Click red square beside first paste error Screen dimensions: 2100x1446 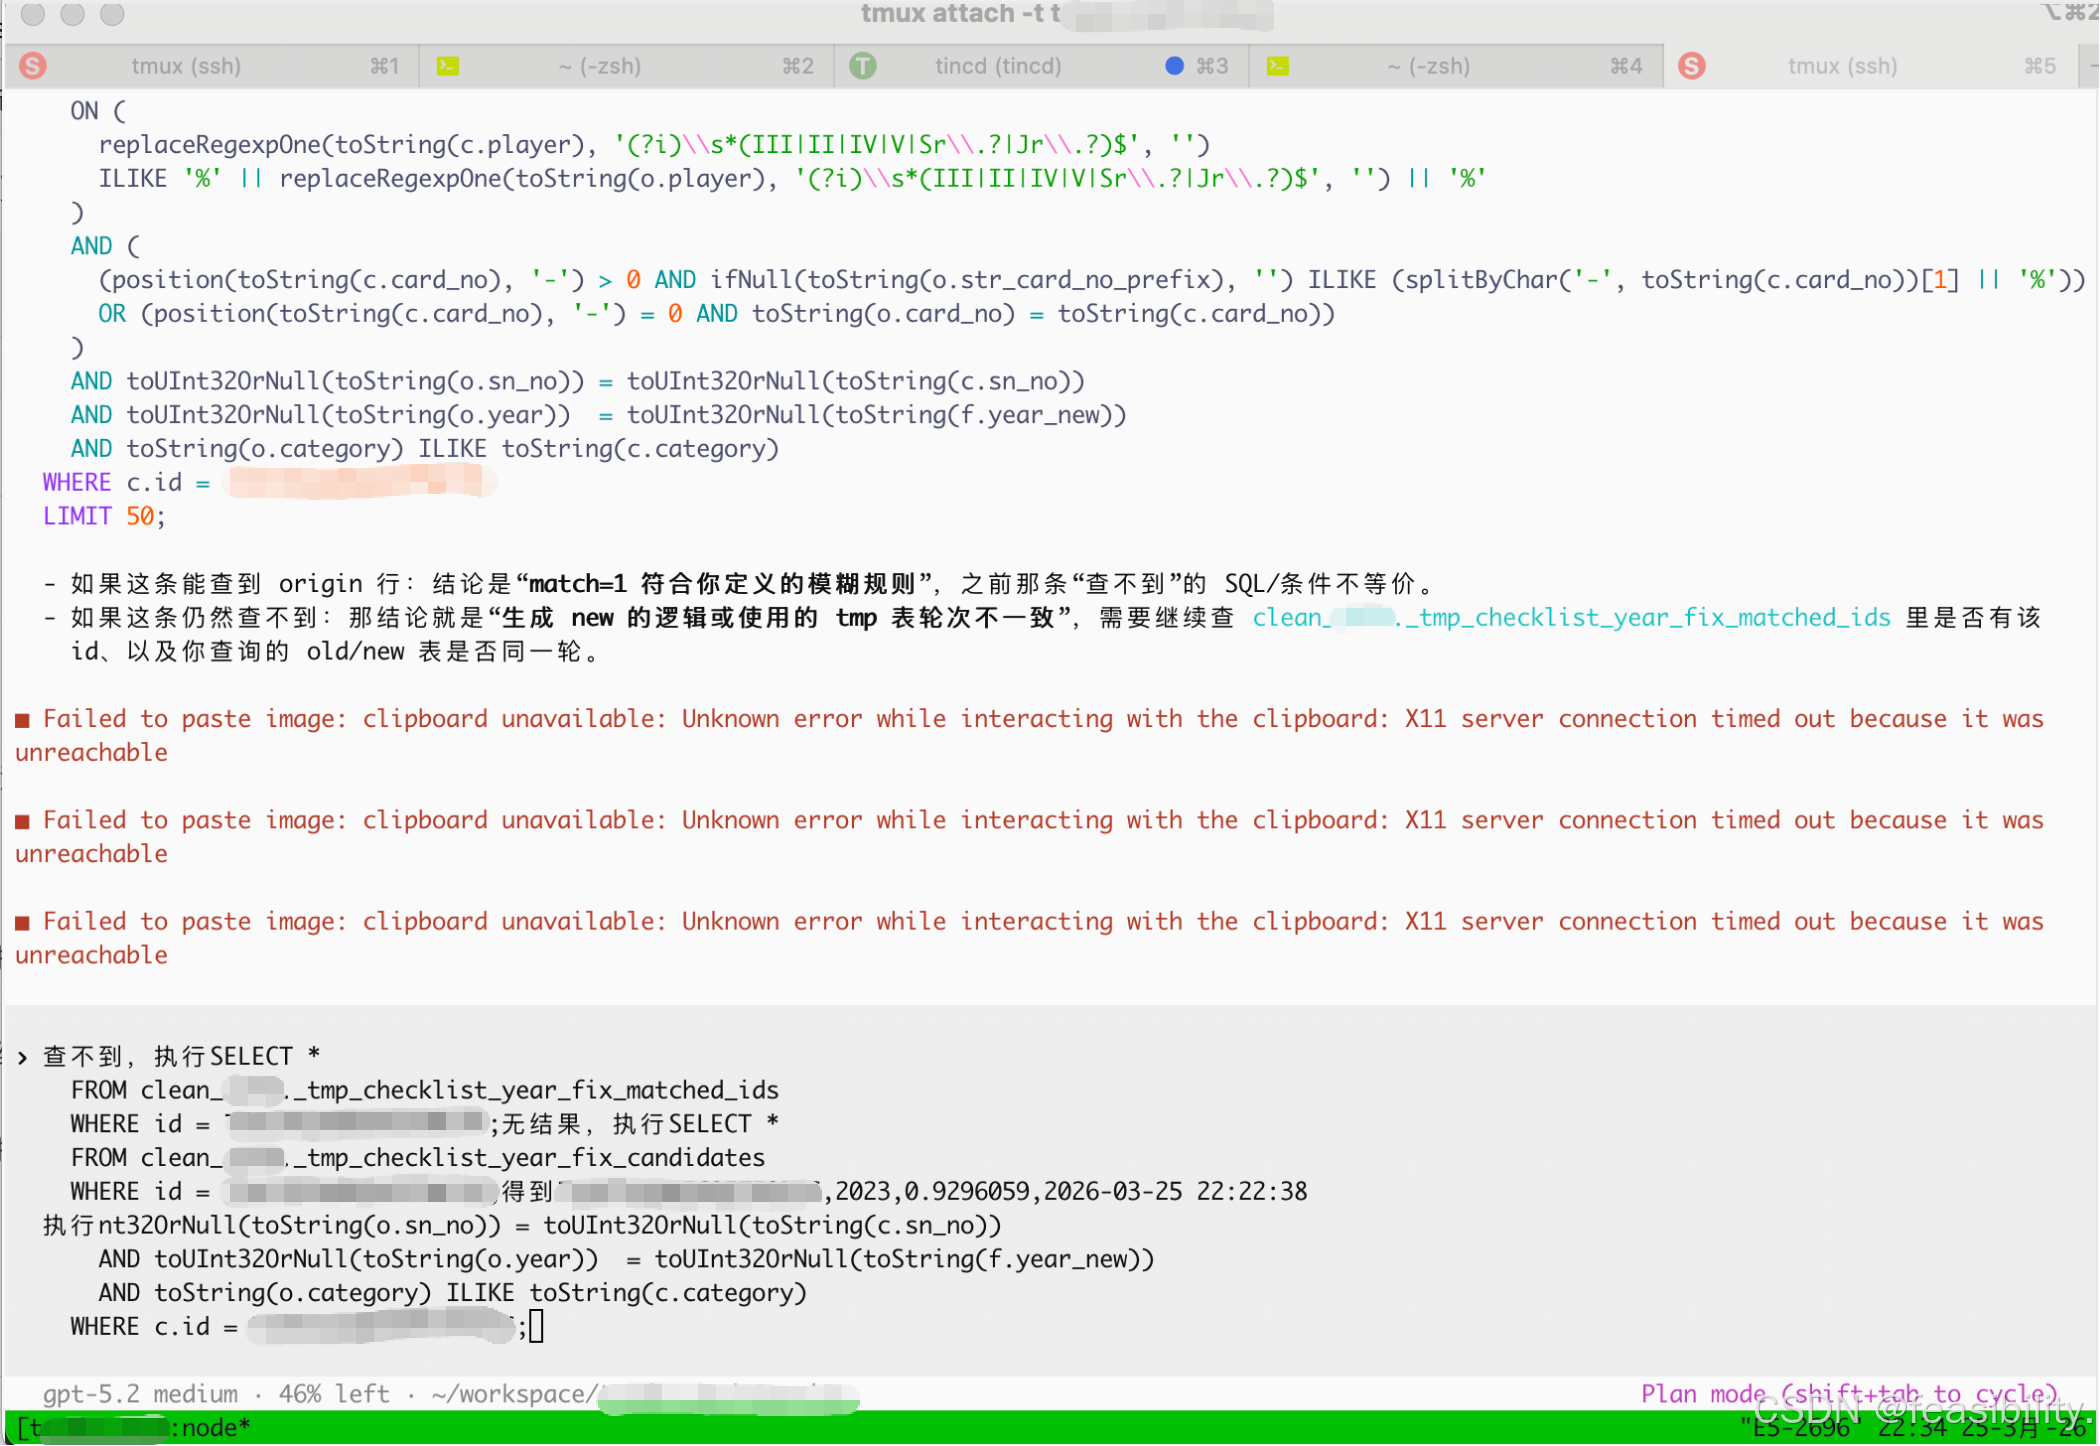(23, 720)
